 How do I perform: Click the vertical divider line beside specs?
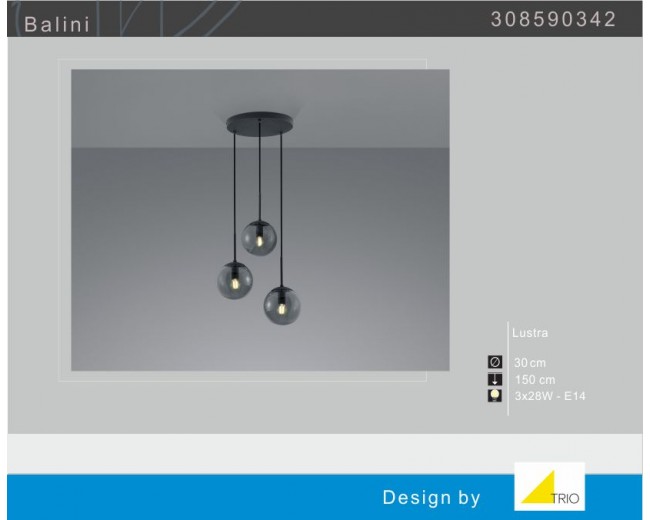(508, 370)
